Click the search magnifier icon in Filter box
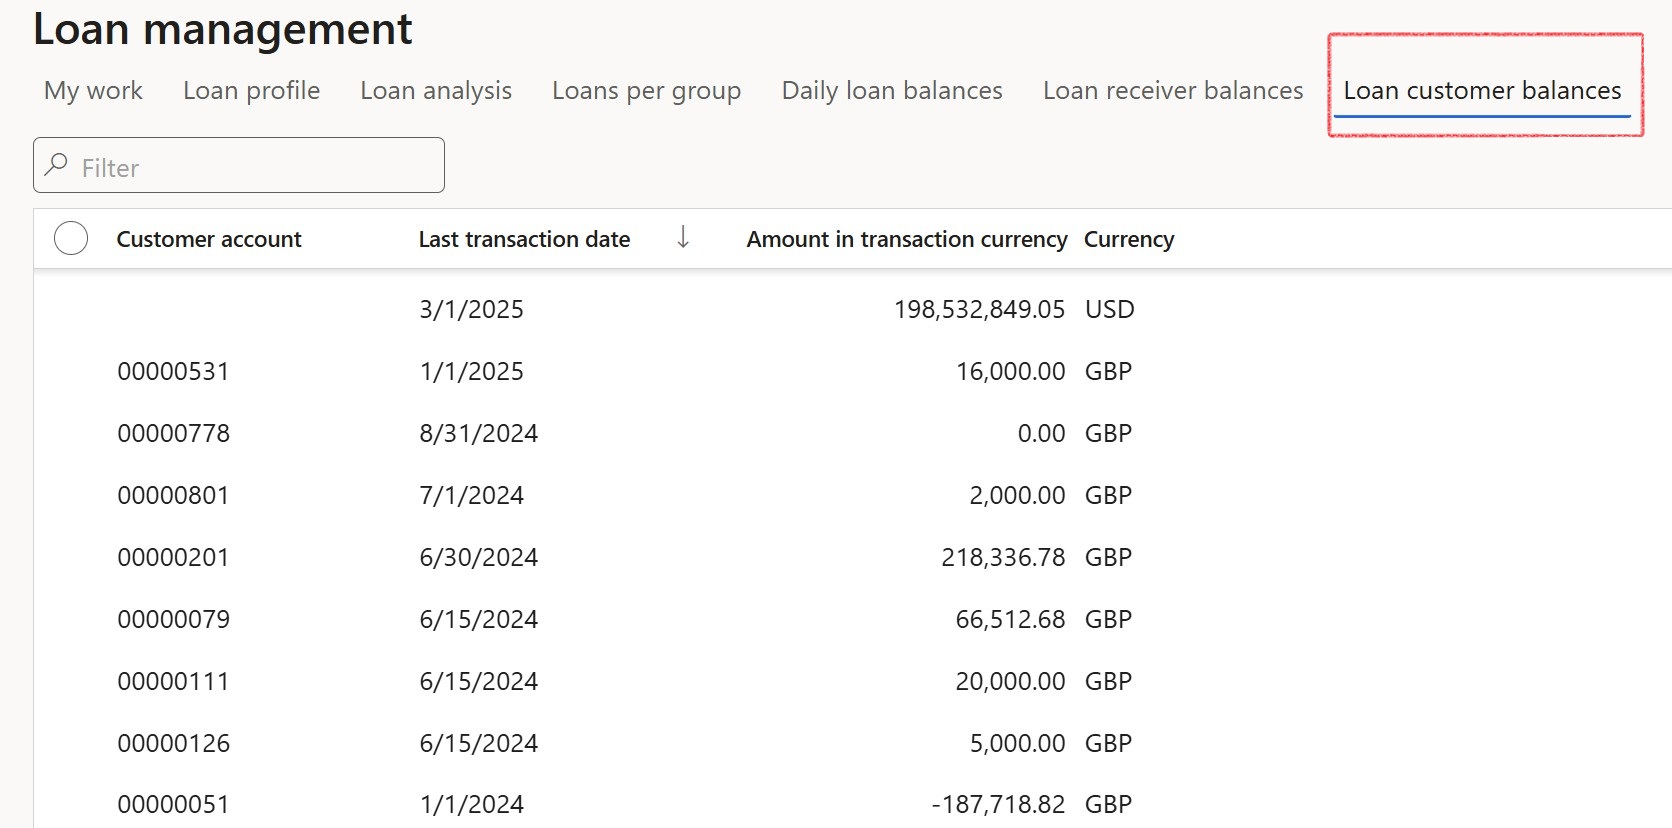 coord(57,165)
